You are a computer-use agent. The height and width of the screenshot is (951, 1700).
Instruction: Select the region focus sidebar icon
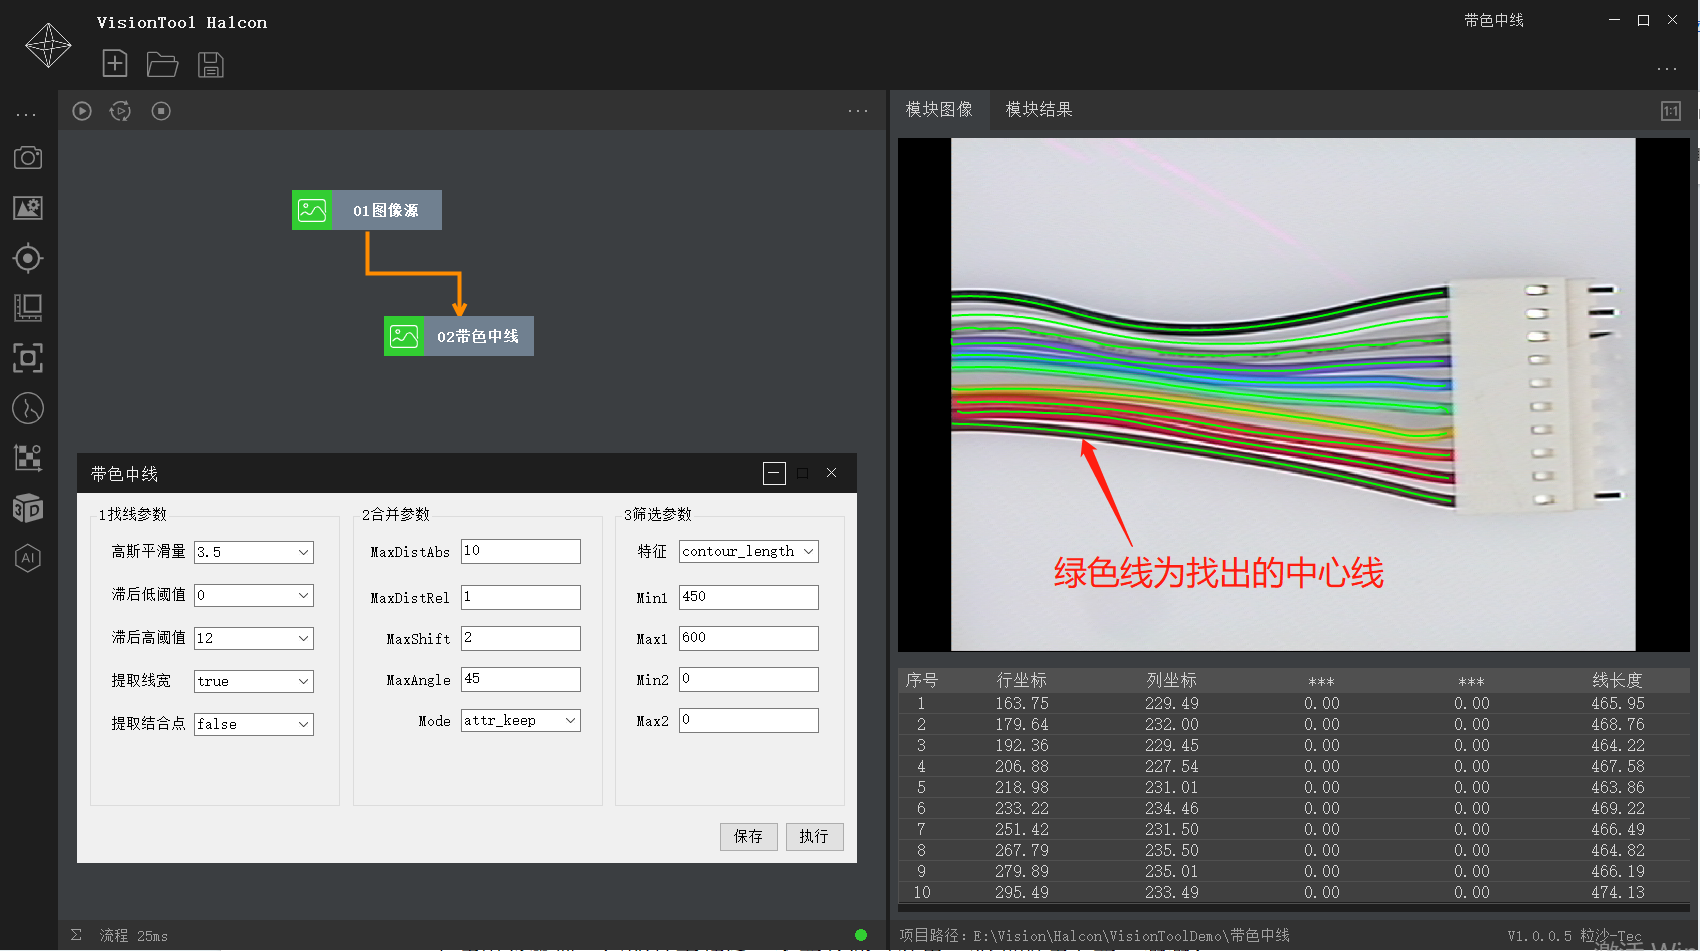pyautogui.click(x=28, y=358)
